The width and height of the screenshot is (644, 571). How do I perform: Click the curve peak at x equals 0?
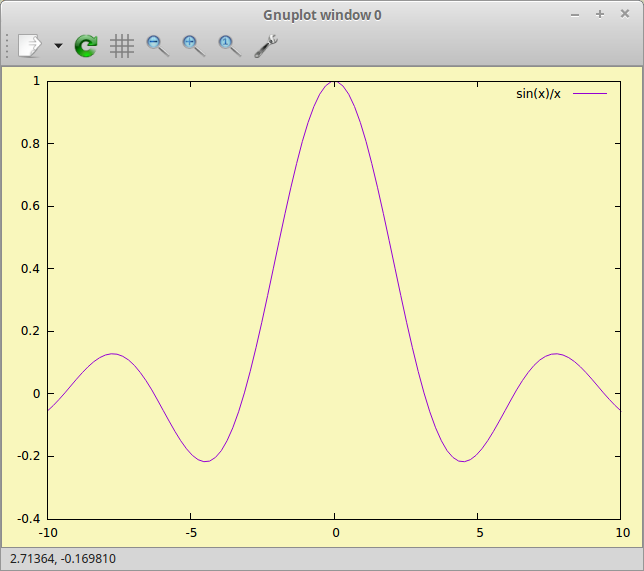(335, 82)
